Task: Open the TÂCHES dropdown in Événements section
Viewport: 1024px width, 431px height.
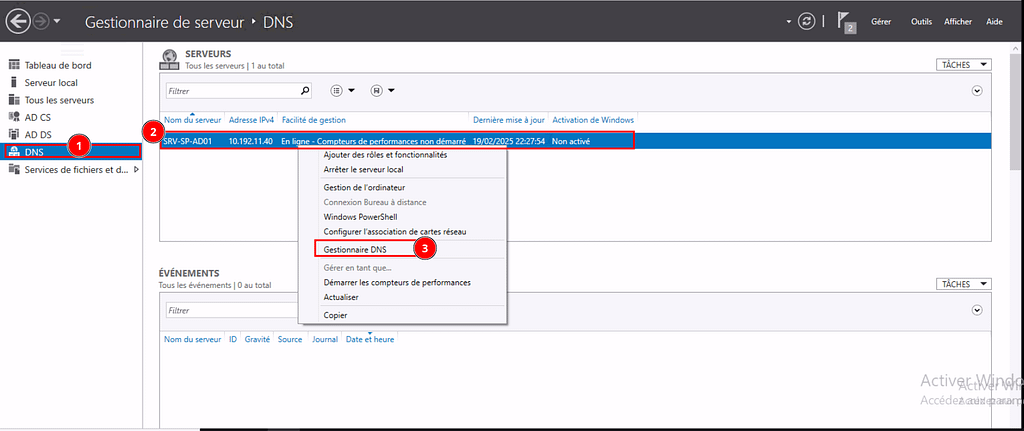Action: [x=964, y=284]
